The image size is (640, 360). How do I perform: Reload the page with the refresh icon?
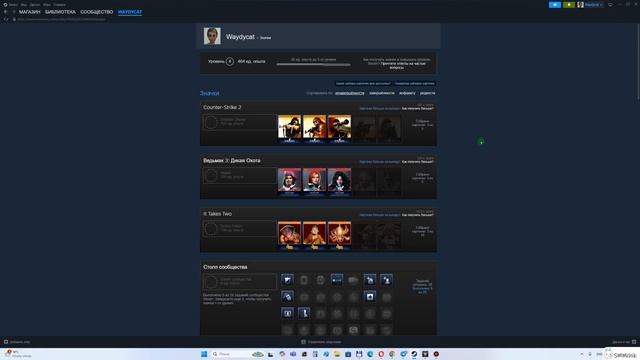pyautogui.click(x=6, y=19)
